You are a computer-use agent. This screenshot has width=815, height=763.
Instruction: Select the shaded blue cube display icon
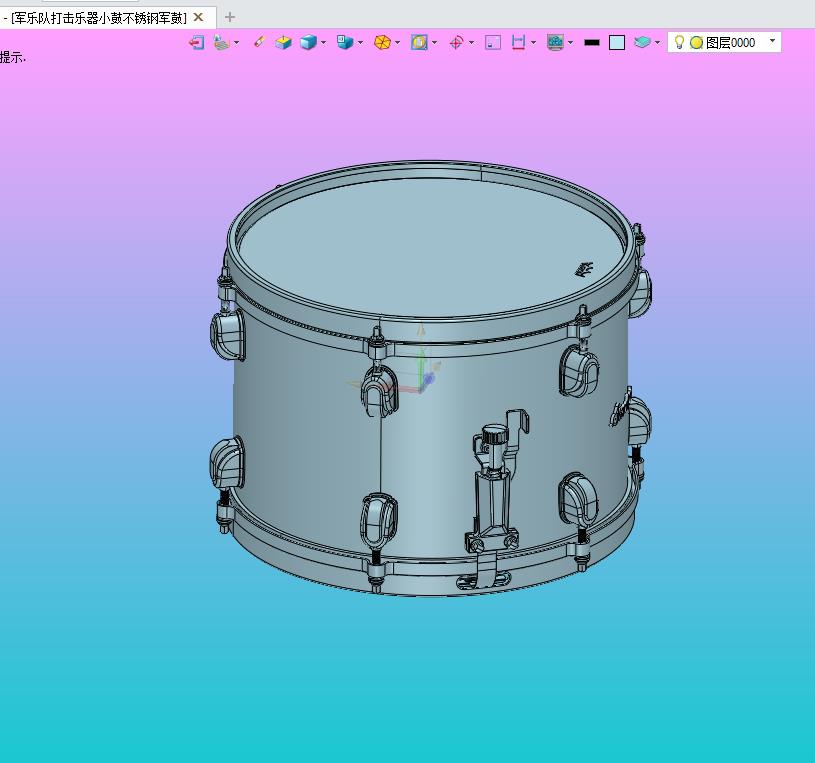click(309, 42)
